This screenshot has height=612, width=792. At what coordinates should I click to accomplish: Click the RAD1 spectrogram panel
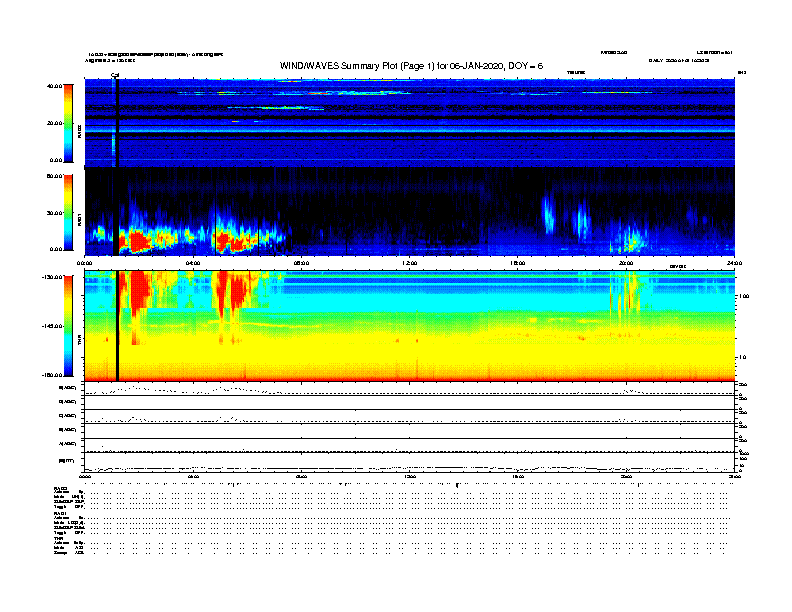point(410,212)
